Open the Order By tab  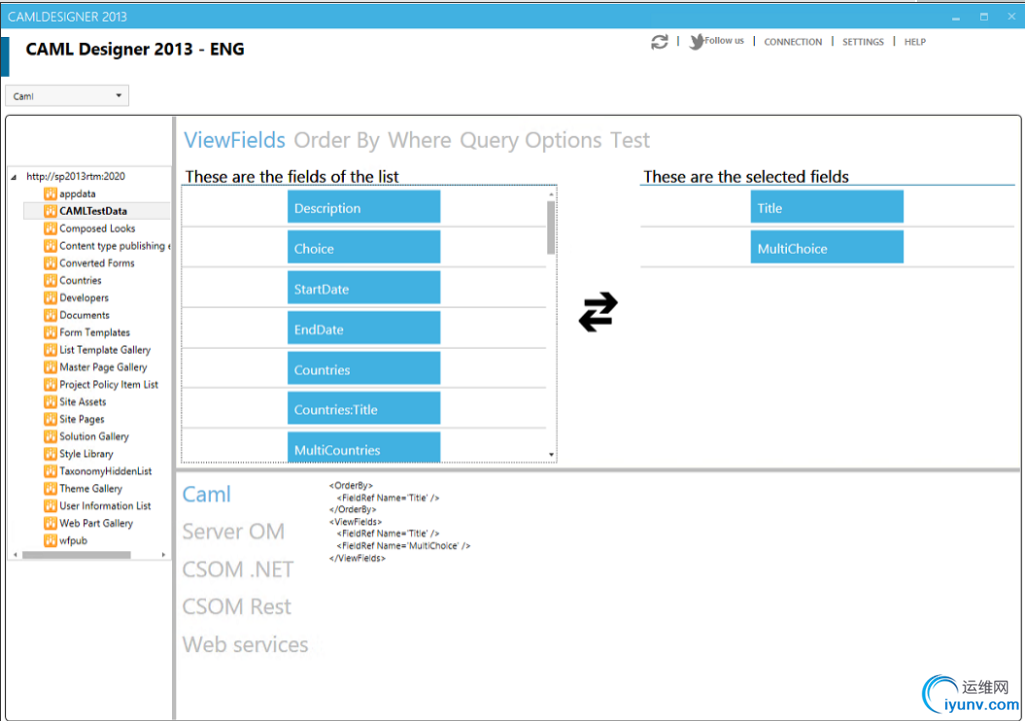tap(336, 140)
